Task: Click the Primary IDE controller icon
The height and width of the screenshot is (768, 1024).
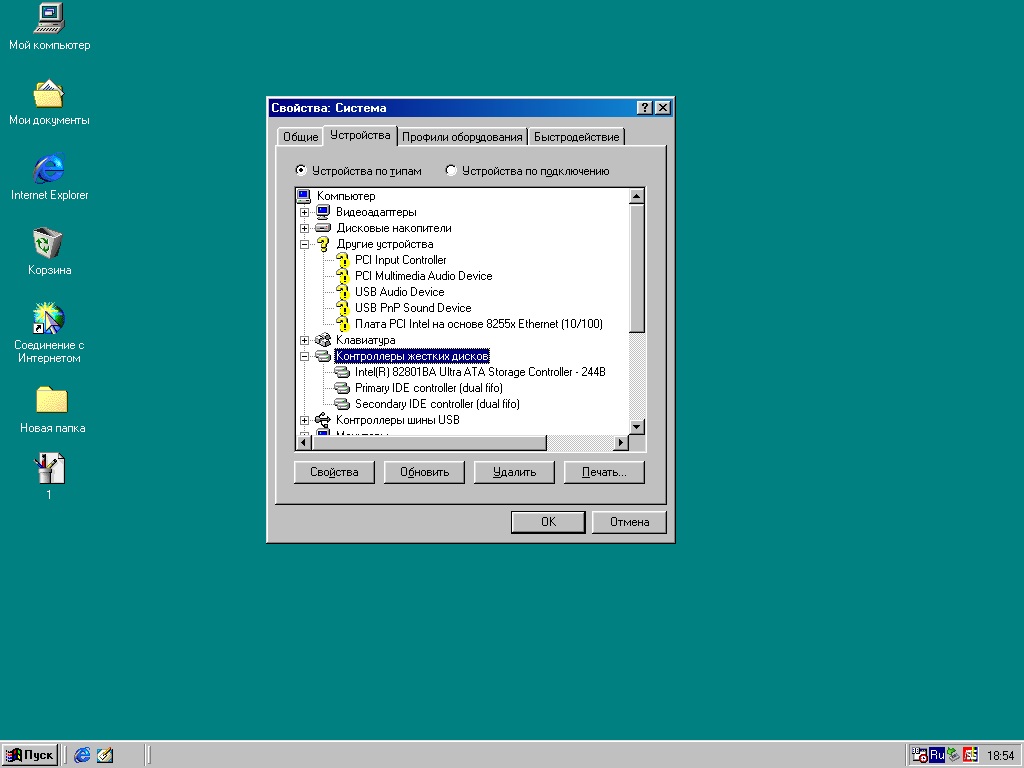Action: [342, 388]
